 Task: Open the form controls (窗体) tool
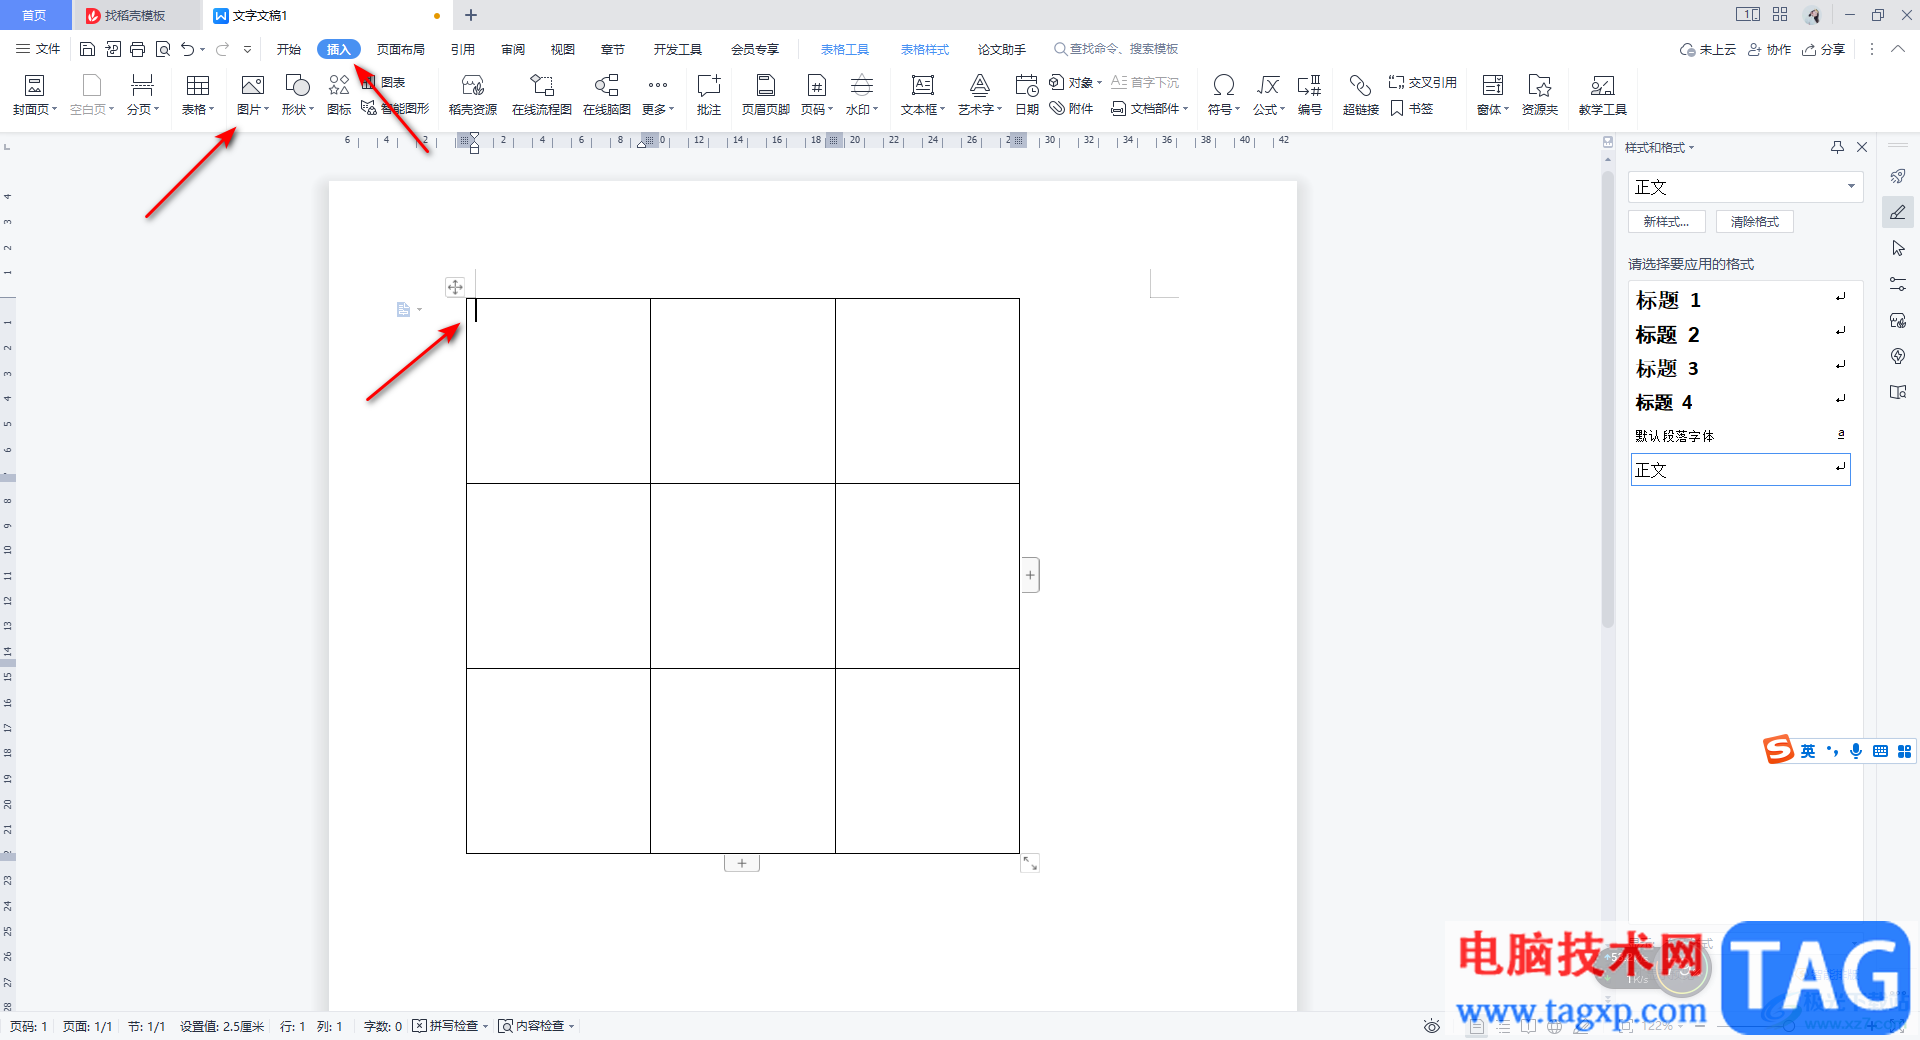coord(1492,95)
